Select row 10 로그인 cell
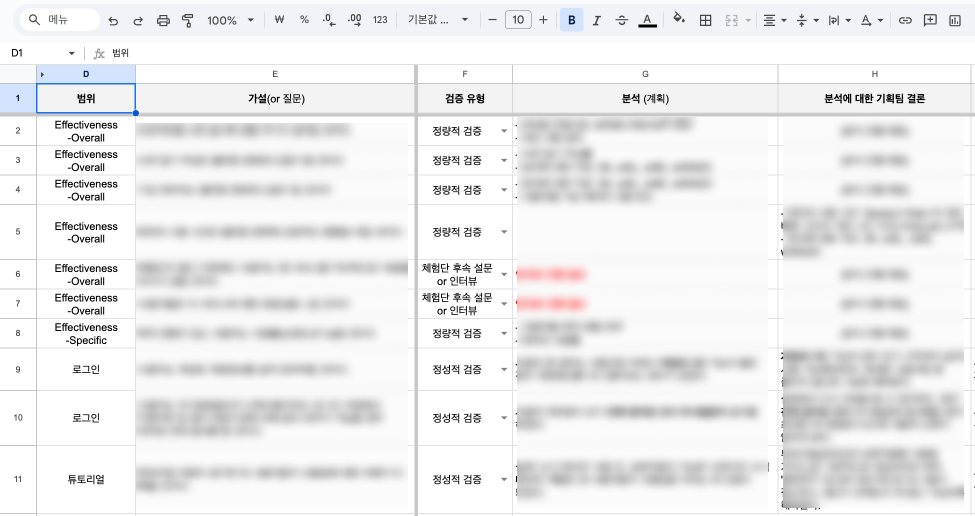Screen dimensions: 975x516 pos(86,418)
